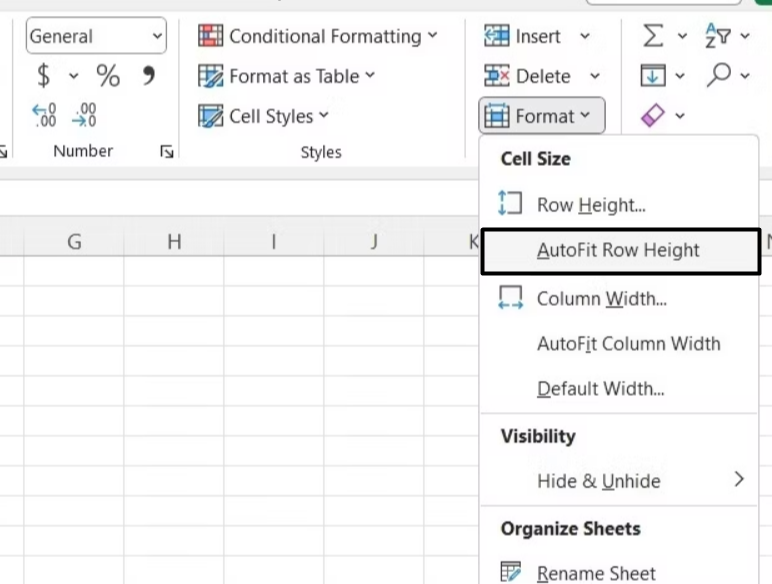Expand the Conditional Formatting dropdown
The width and height of the screenshot is (772, 584).
[x=318, y=36]
